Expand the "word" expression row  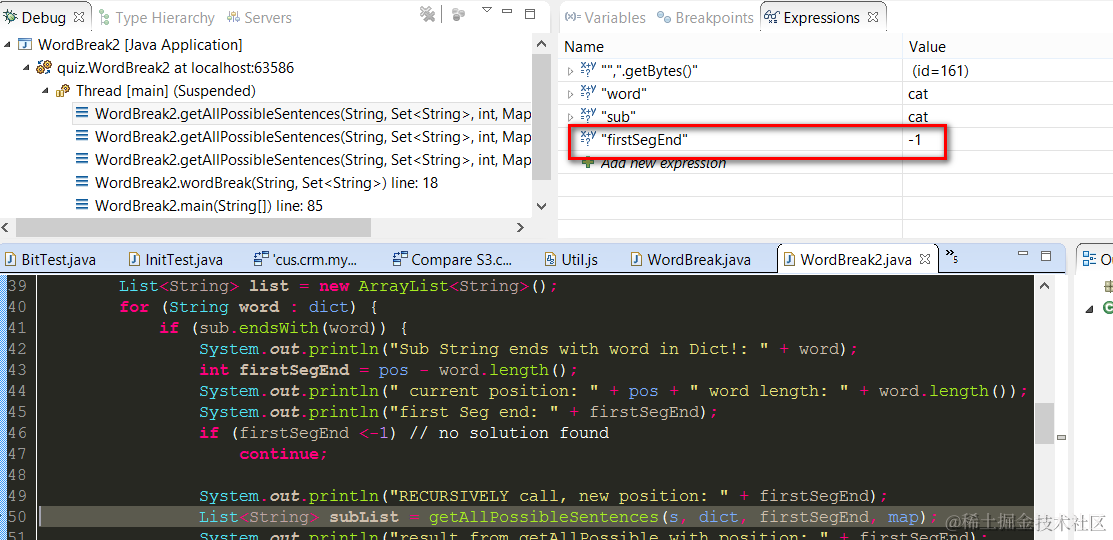click(x=570, y=94)
